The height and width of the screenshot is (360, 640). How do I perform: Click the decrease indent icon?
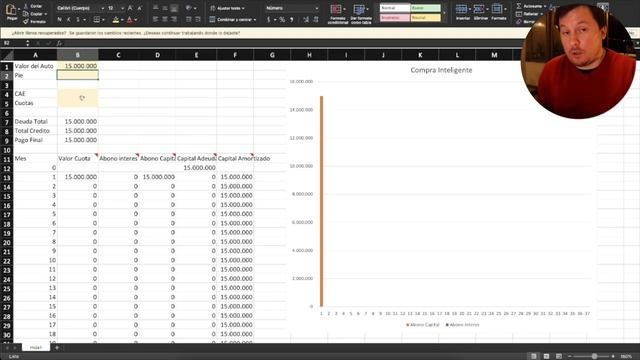(x=189, y=20)
